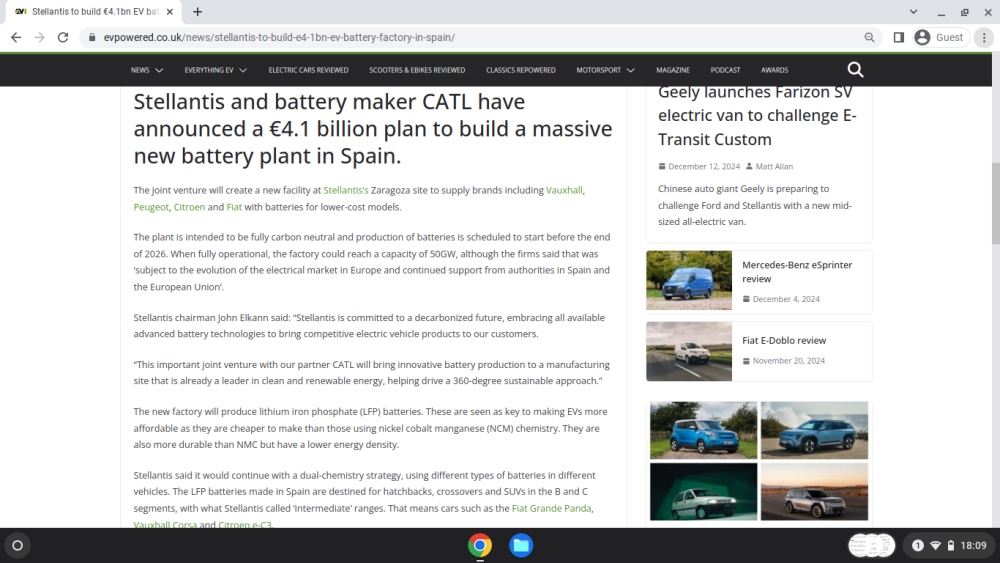Toggle the side panel icon

tap(899, 38)
